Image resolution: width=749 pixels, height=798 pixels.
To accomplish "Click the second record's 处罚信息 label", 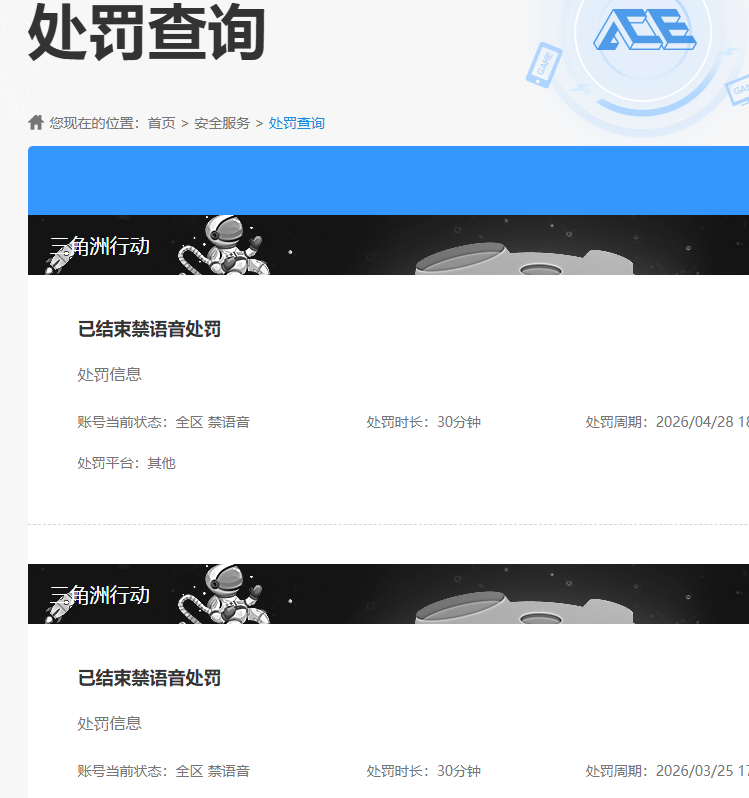I will pos(109,724).
